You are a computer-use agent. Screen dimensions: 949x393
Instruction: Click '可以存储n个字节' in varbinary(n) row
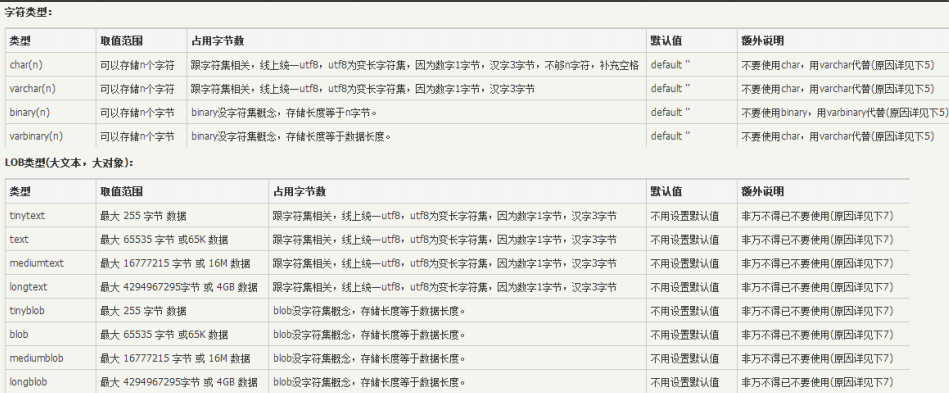137,136
